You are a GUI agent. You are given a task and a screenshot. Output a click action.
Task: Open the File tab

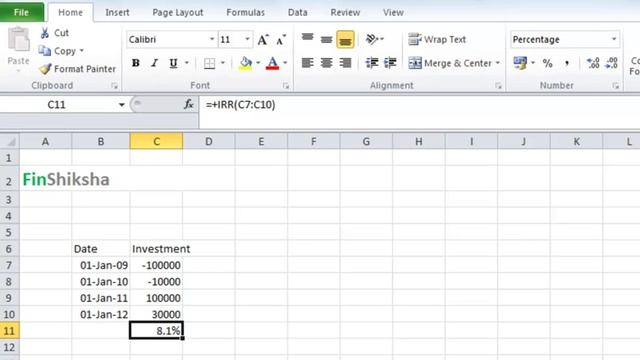coord(22,12)
